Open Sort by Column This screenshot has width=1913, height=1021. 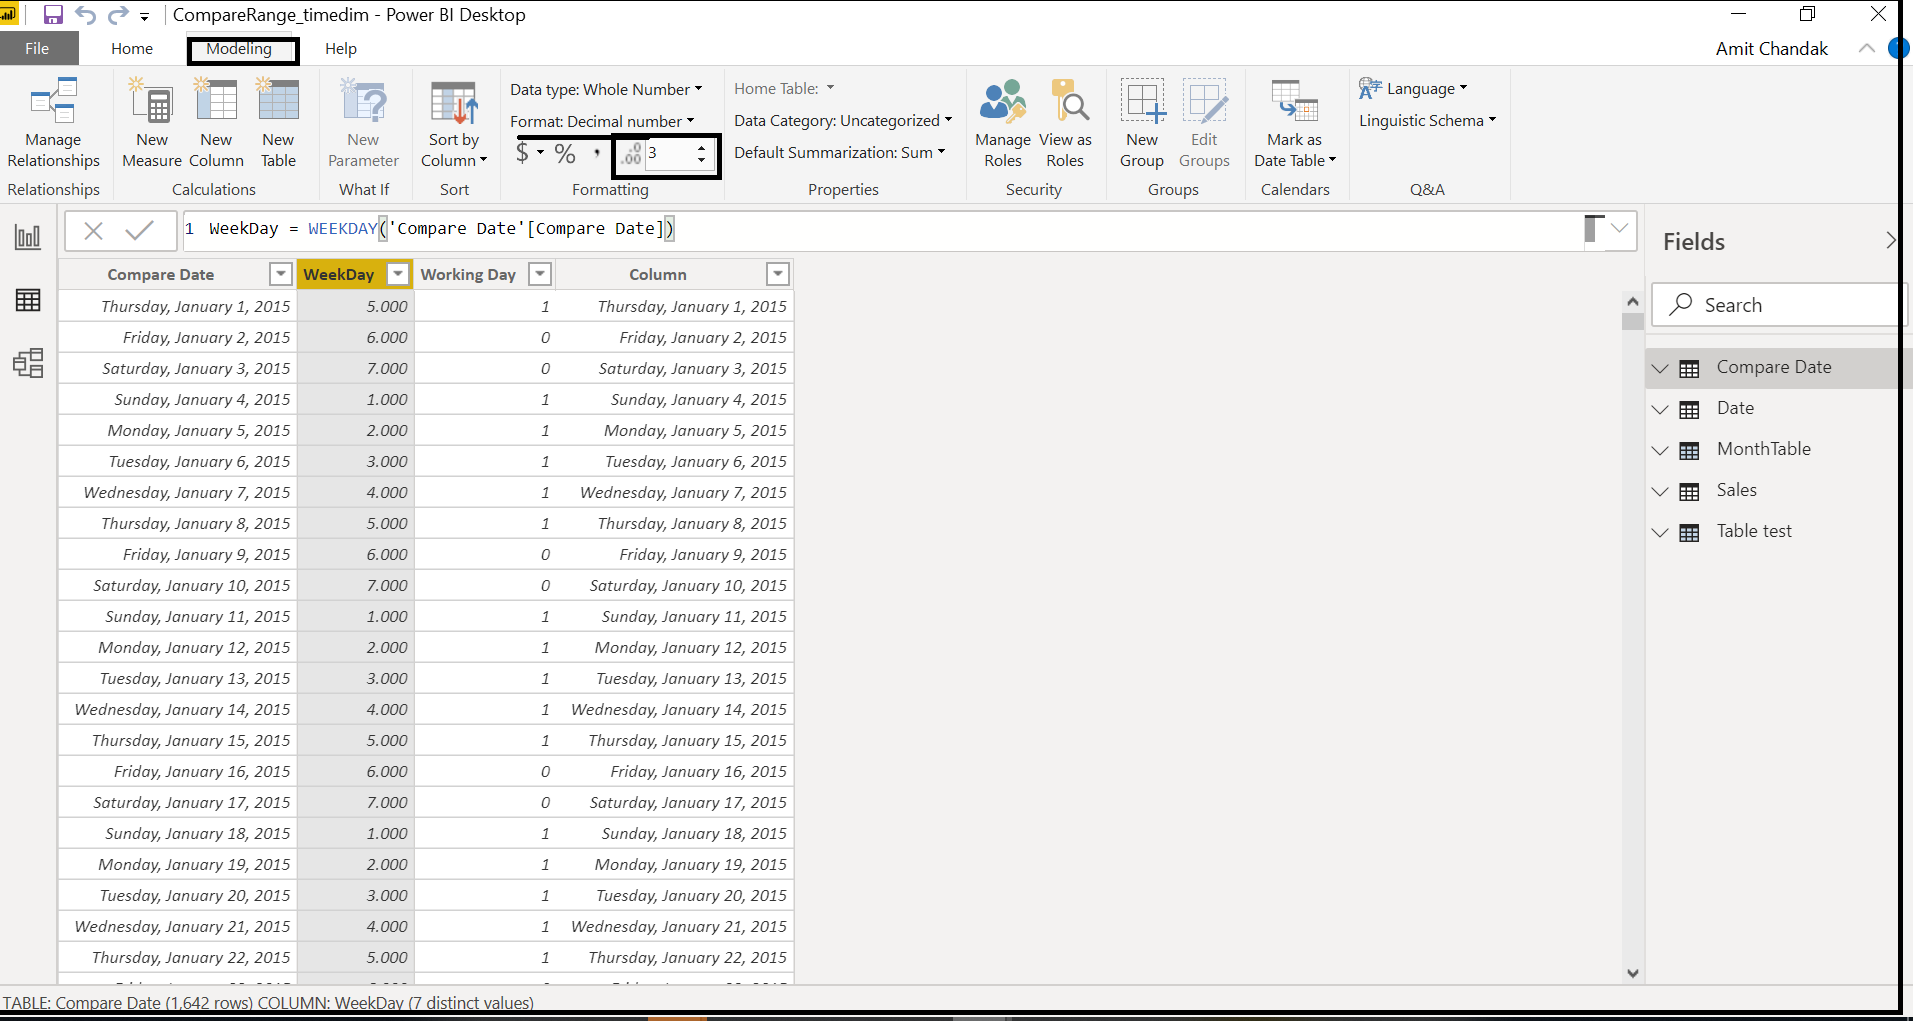point(454,123)
